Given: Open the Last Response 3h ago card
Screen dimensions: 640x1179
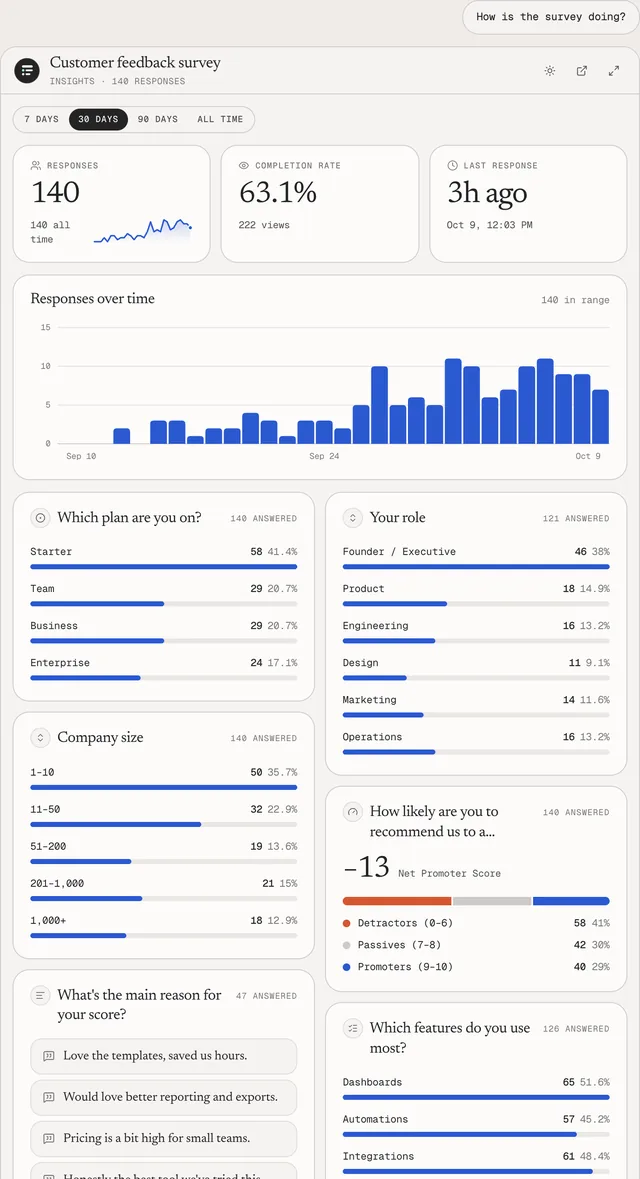Looking at the screenshot, I should 528,204.
